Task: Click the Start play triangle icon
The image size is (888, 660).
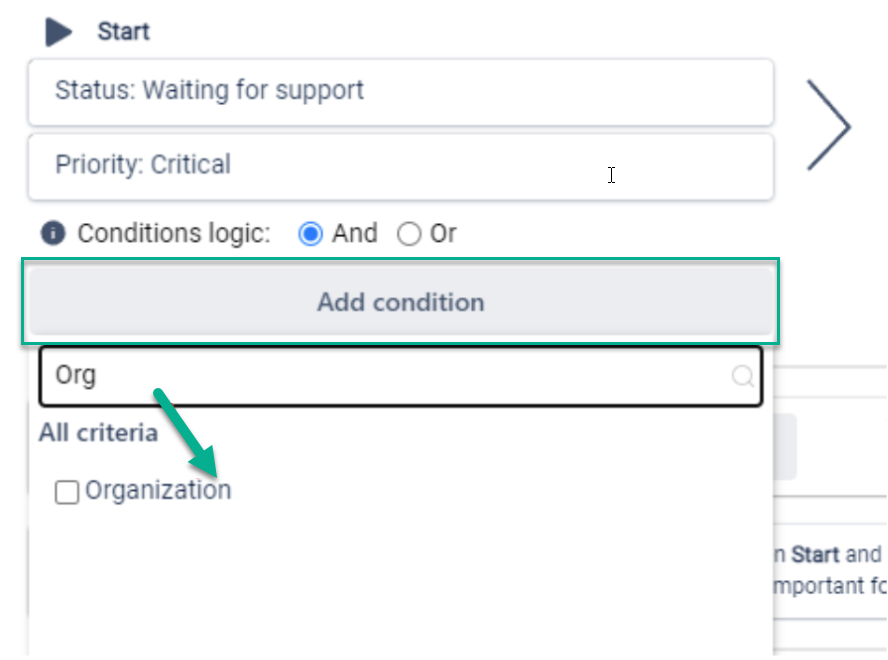Action: pyautogui.click(x=59, y=32)
